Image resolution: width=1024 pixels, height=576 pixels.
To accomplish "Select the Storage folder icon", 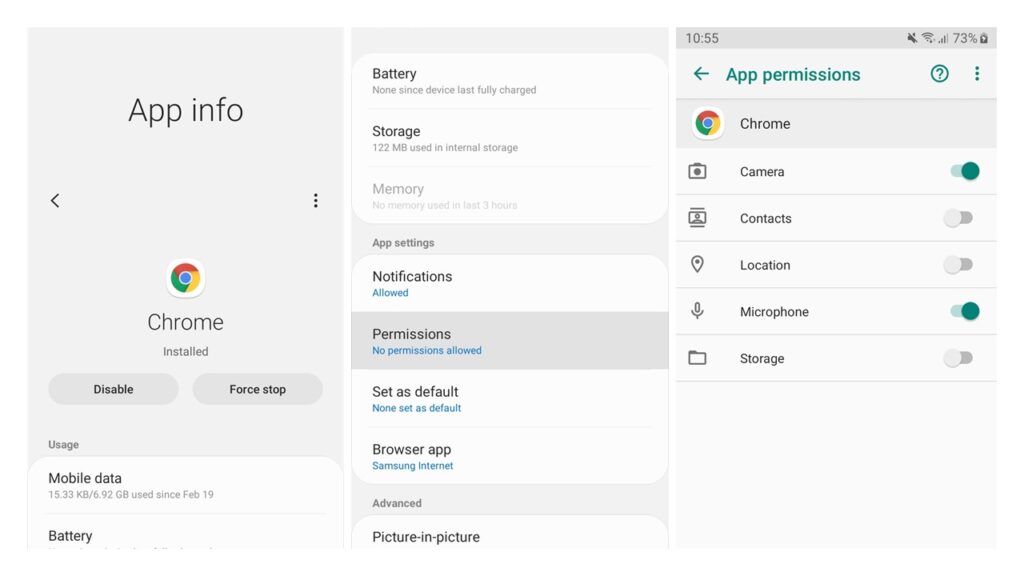I will [x=699, y=358].
